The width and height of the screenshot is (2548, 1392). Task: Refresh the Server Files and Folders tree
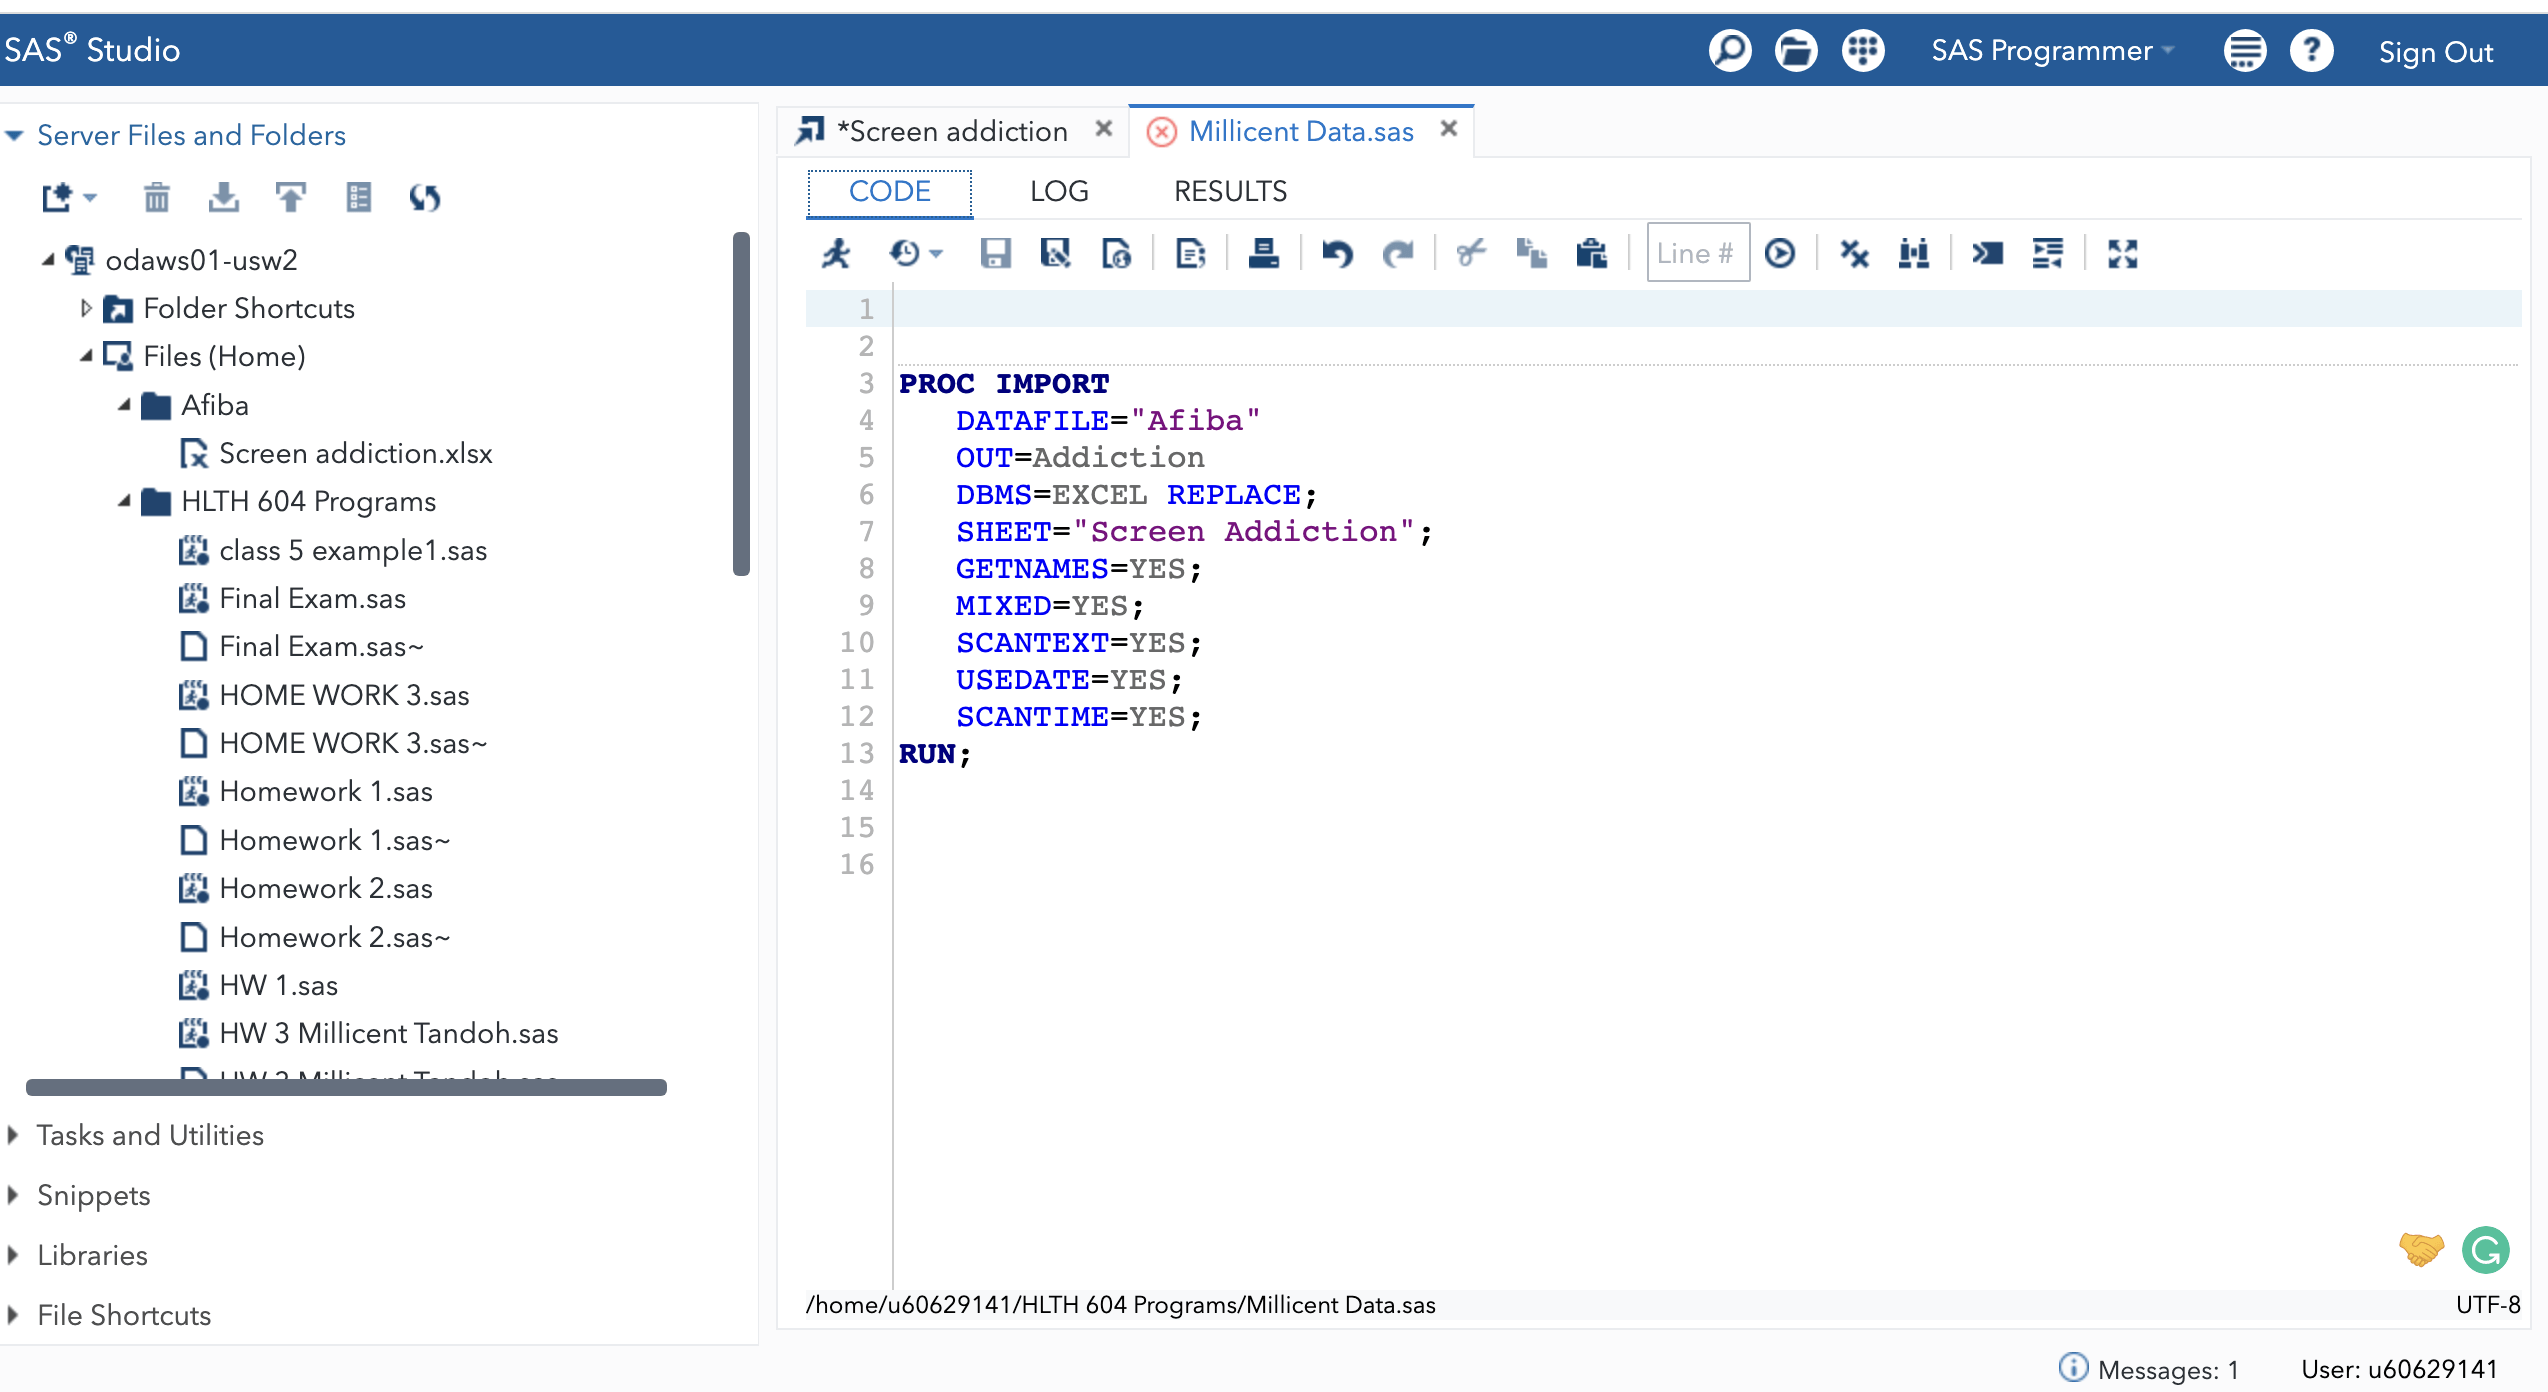tap(424, 197)
